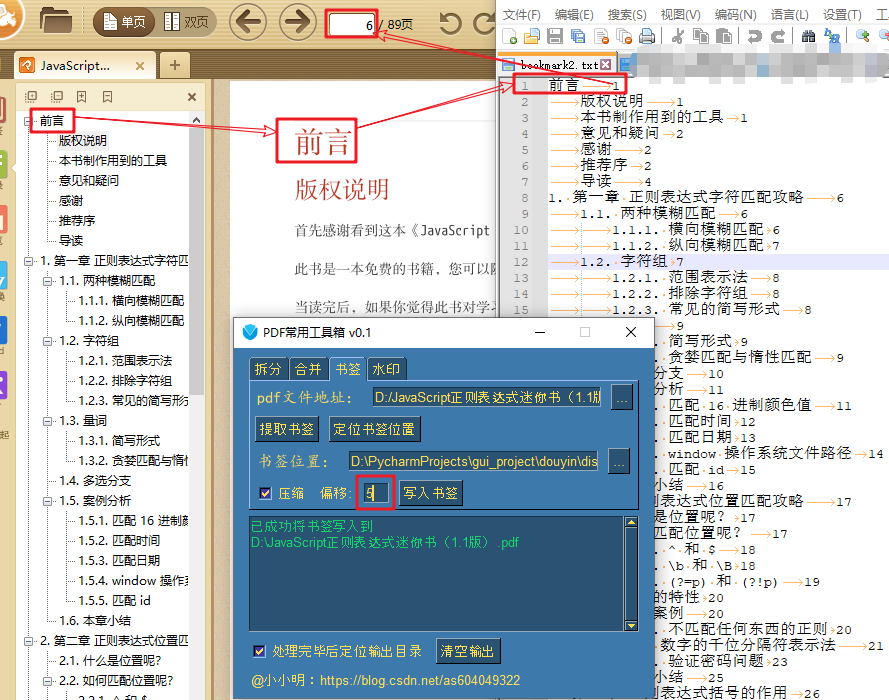
Task: Expand all bookmarks icon in bookmark panel
Action: [x=31, y=97]
